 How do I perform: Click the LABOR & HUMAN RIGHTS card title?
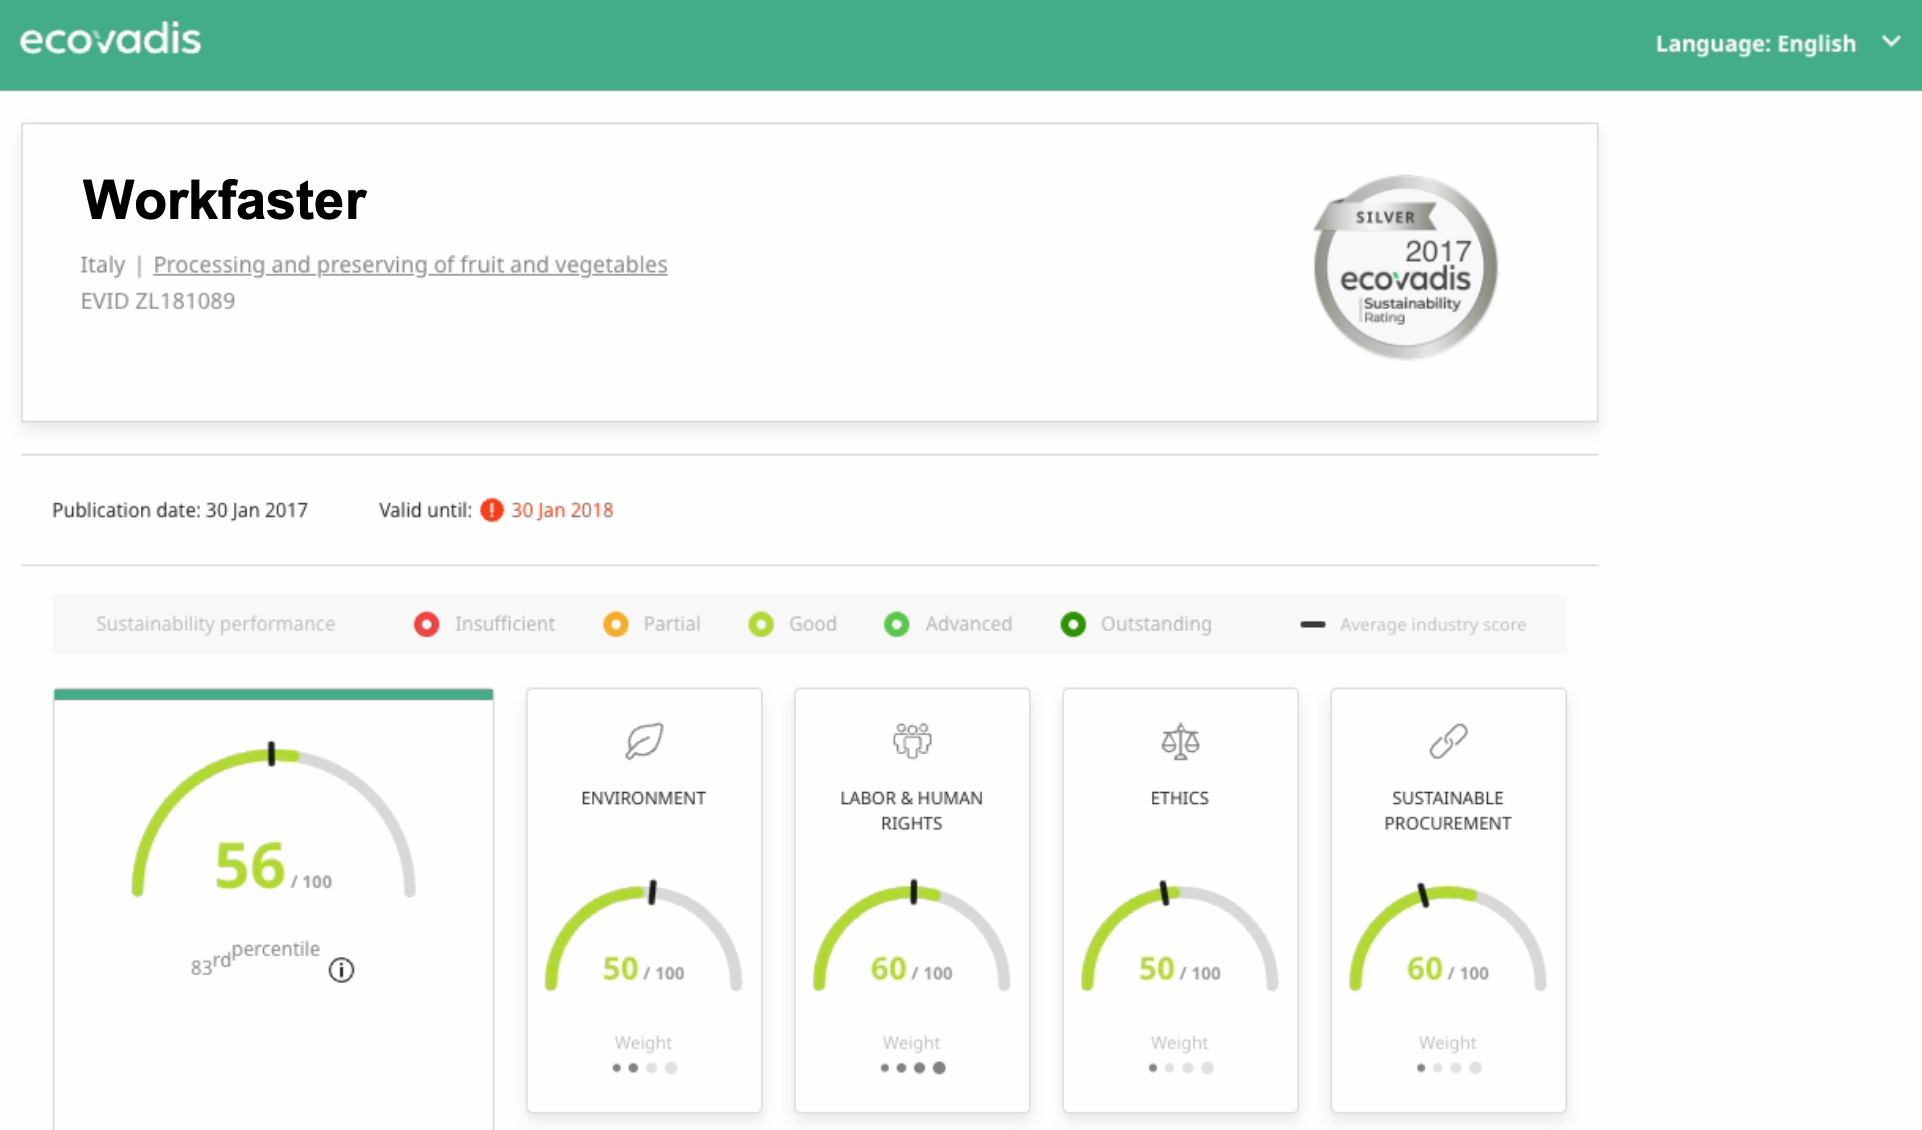pos(912,810)
